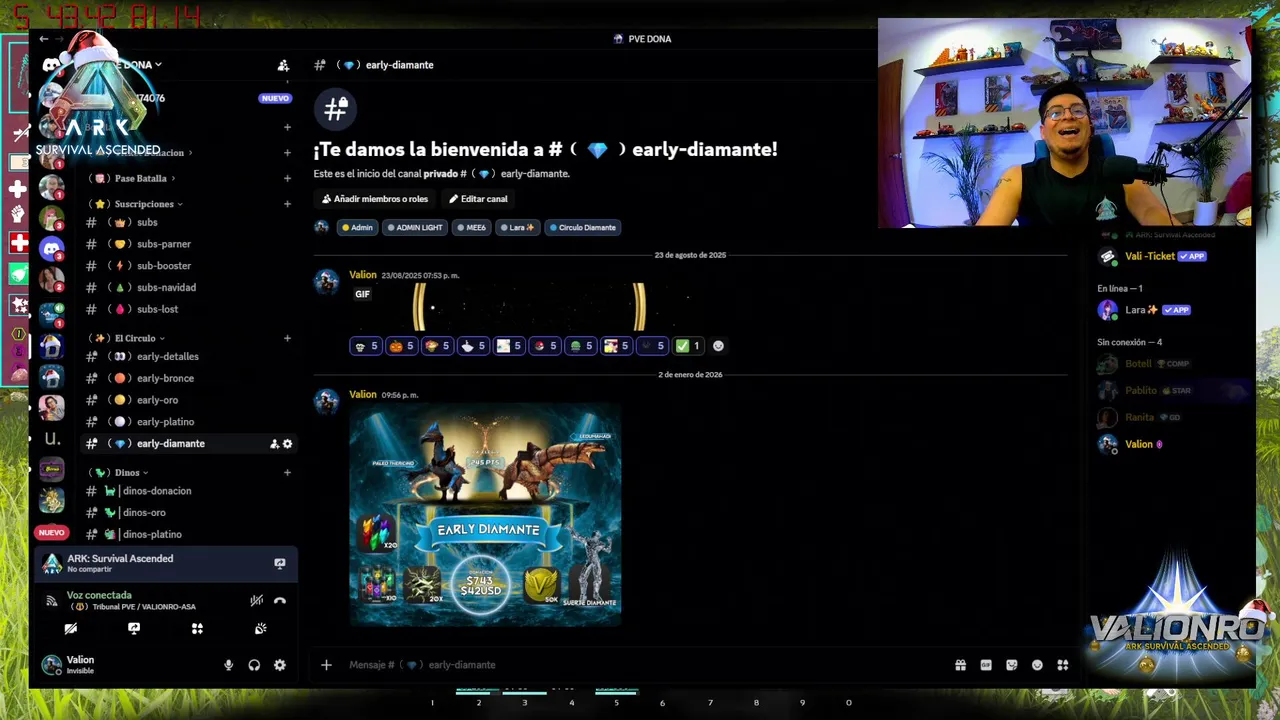
Task: Open the sticker picker
Action: pos(1012,665)
